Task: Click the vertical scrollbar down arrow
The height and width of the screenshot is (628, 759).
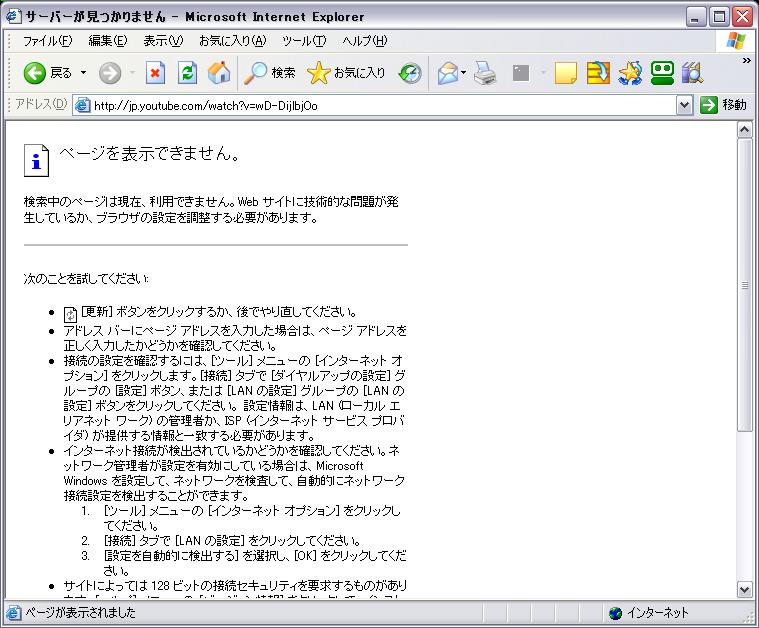Action: click(x=744, y=589)
